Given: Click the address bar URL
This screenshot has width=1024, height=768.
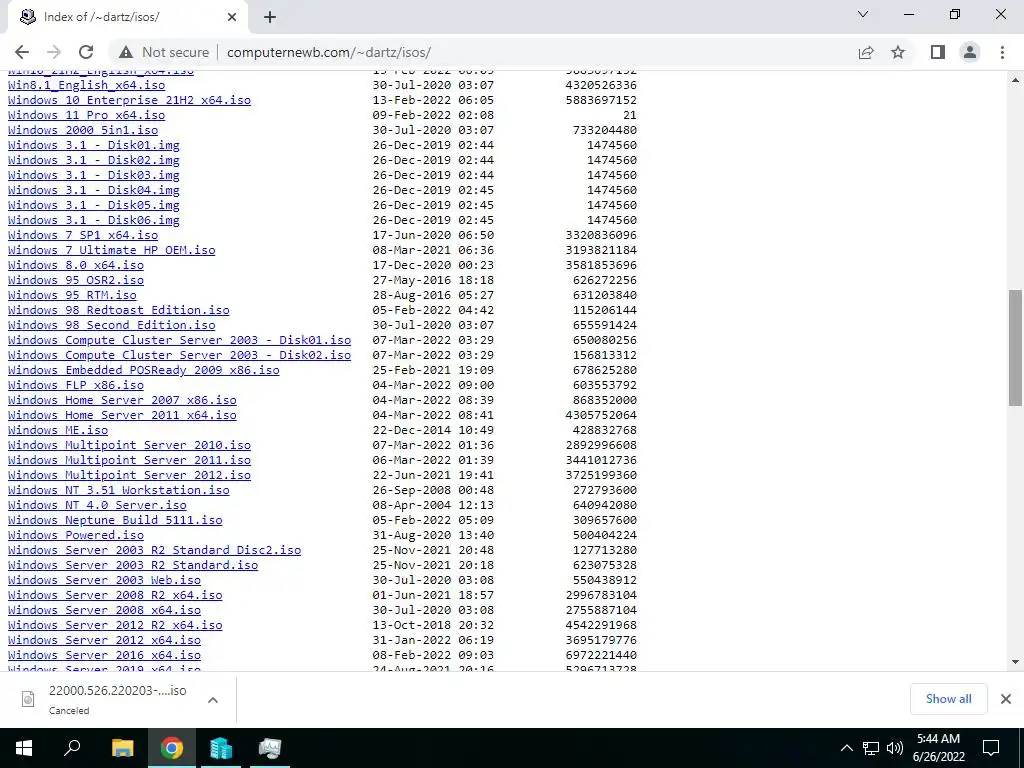Looking at the screenshot, I should (x=328, y=52).
